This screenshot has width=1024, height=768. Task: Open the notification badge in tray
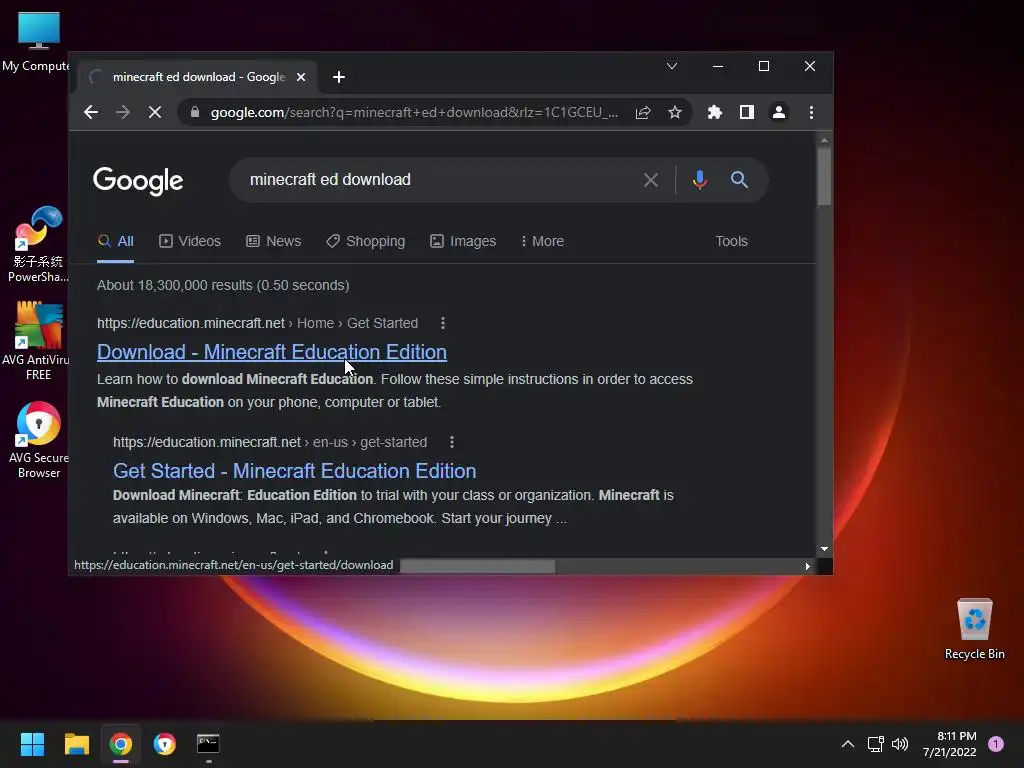click(x=996, y=744)
